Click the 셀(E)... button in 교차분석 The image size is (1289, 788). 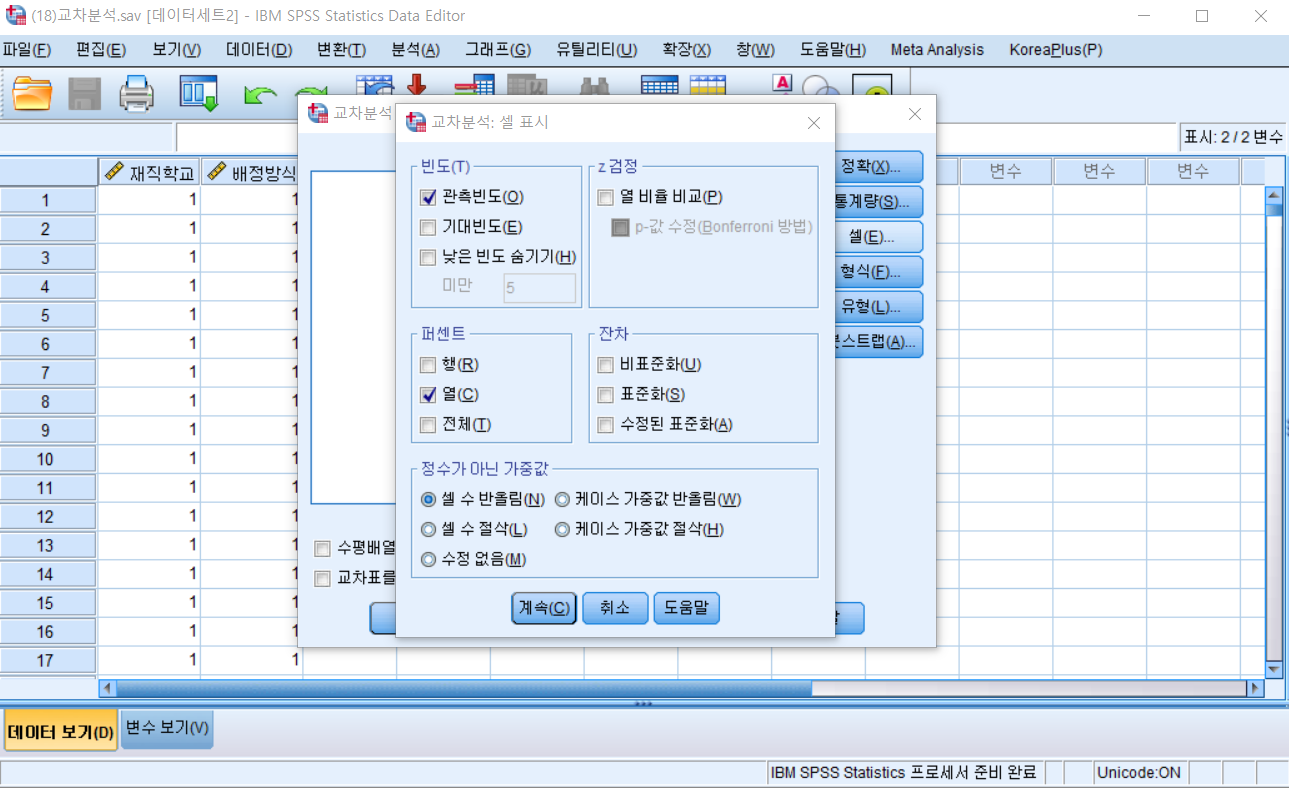(877, 237)
